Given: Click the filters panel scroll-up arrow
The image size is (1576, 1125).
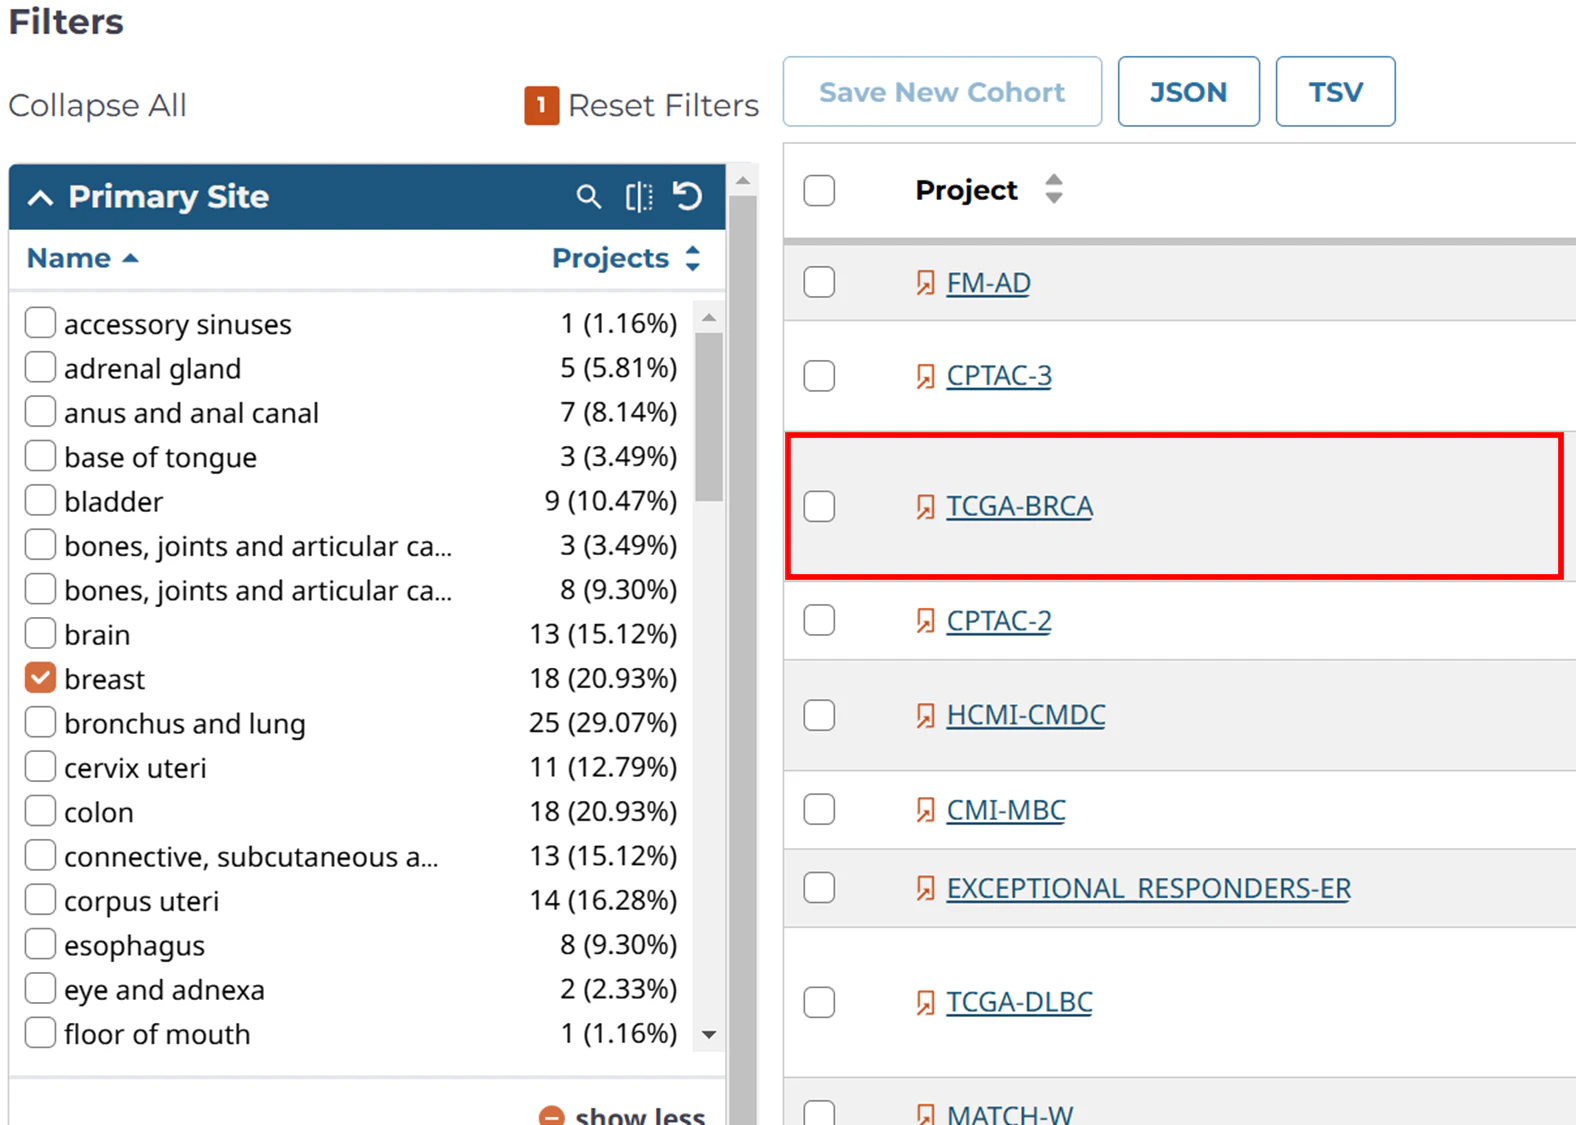Looking at the screenshot, I should click(x=743, y=181).
